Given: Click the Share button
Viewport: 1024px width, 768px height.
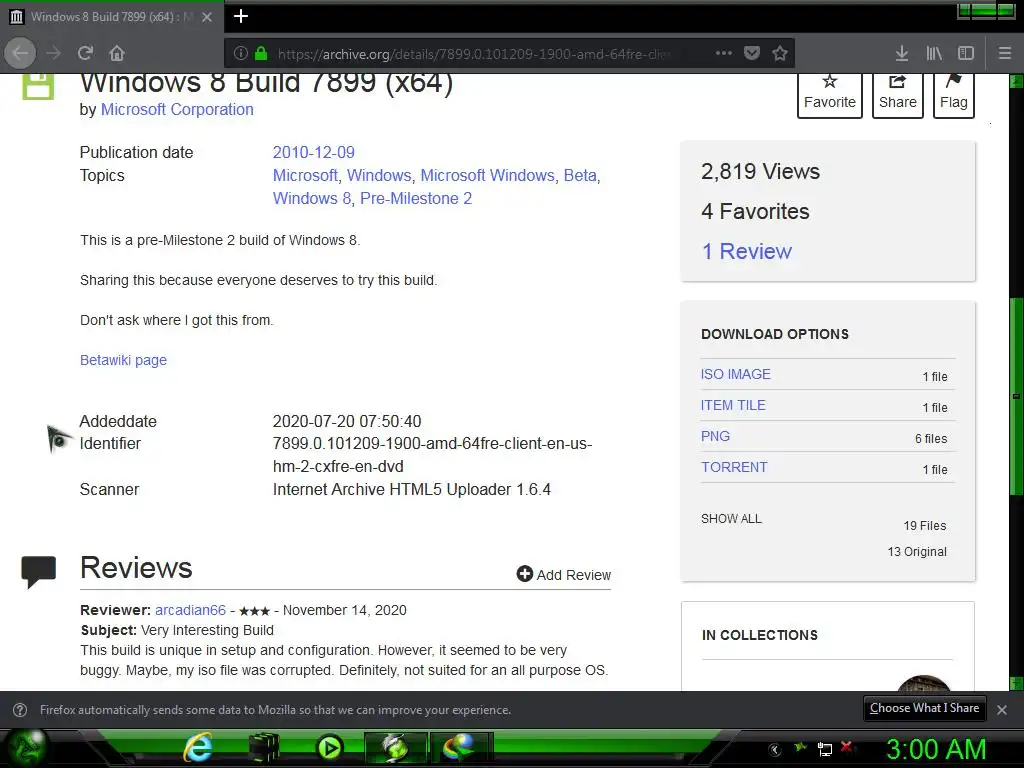Looking at the screenshot, I should tap(897, 95).
